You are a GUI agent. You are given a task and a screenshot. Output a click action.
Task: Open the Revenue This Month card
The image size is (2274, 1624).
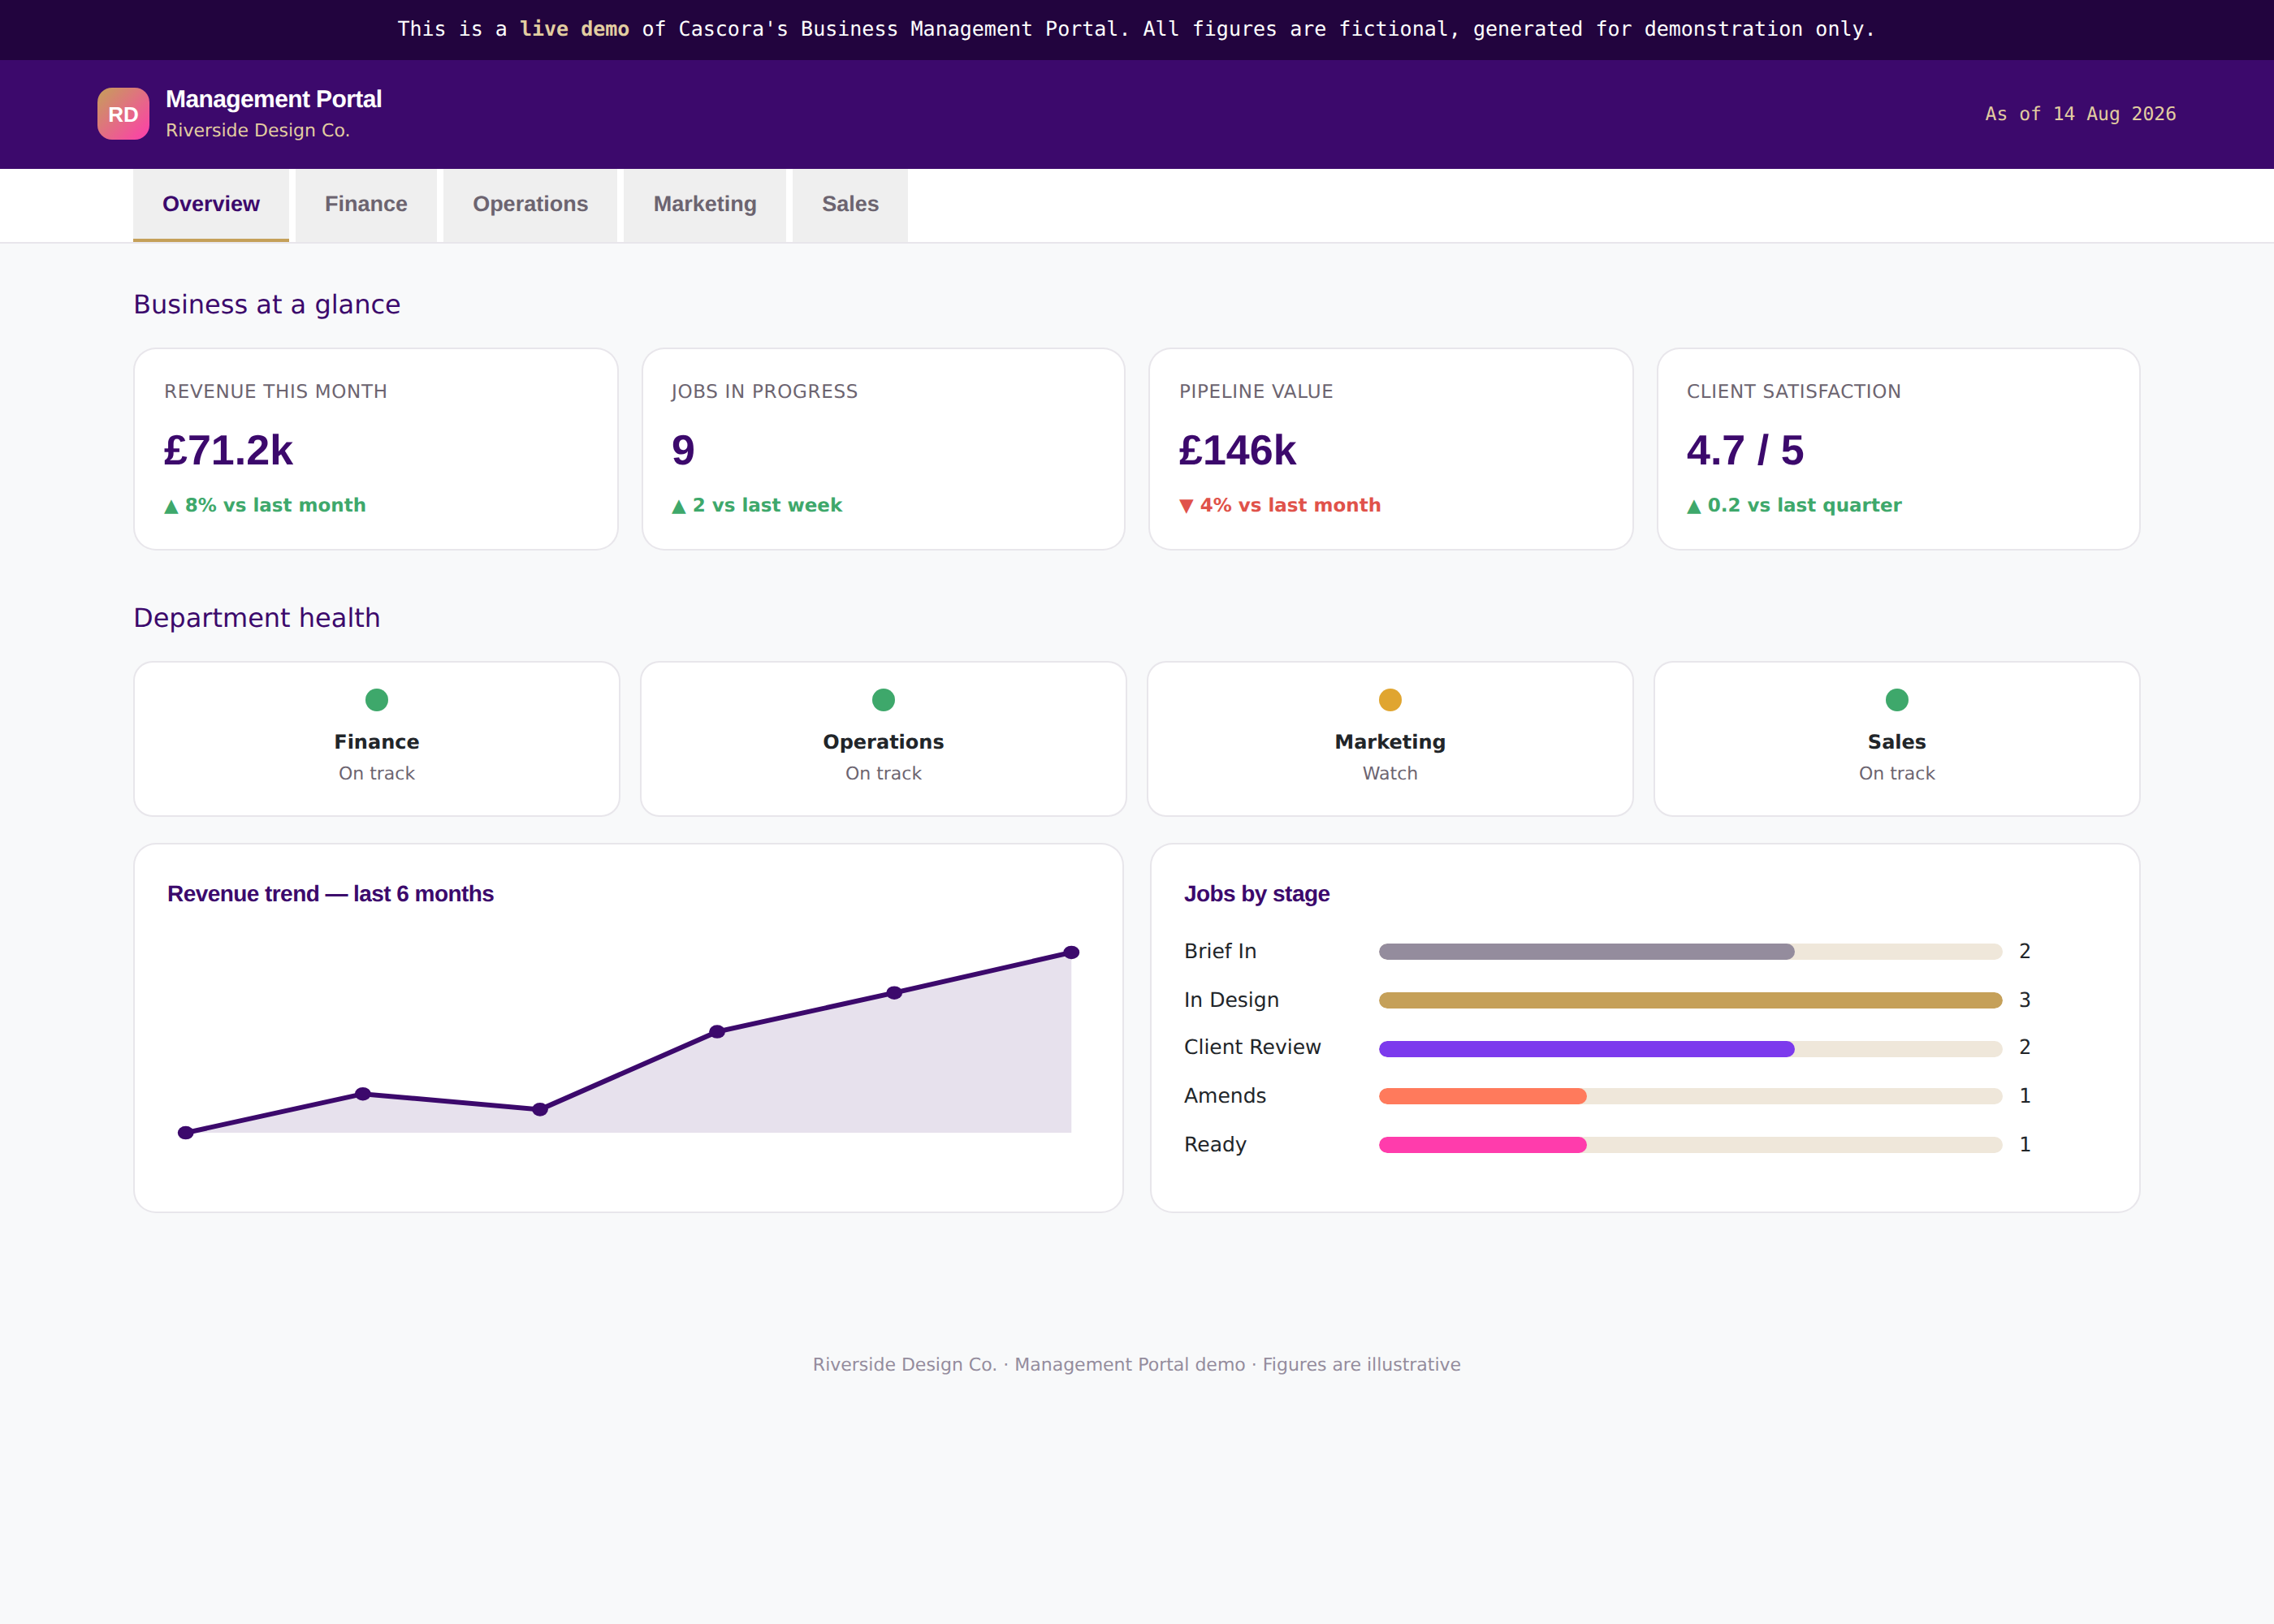point(376,449)
